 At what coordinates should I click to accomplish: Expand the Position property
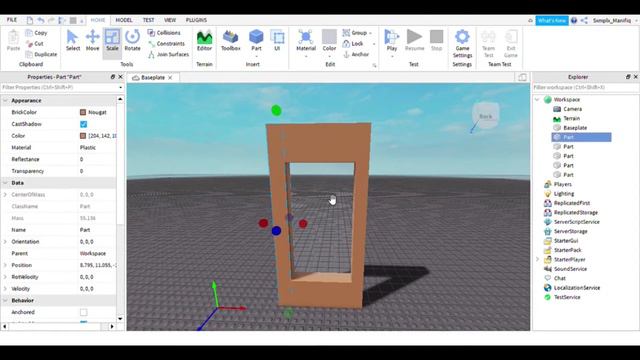coord(5,265)
